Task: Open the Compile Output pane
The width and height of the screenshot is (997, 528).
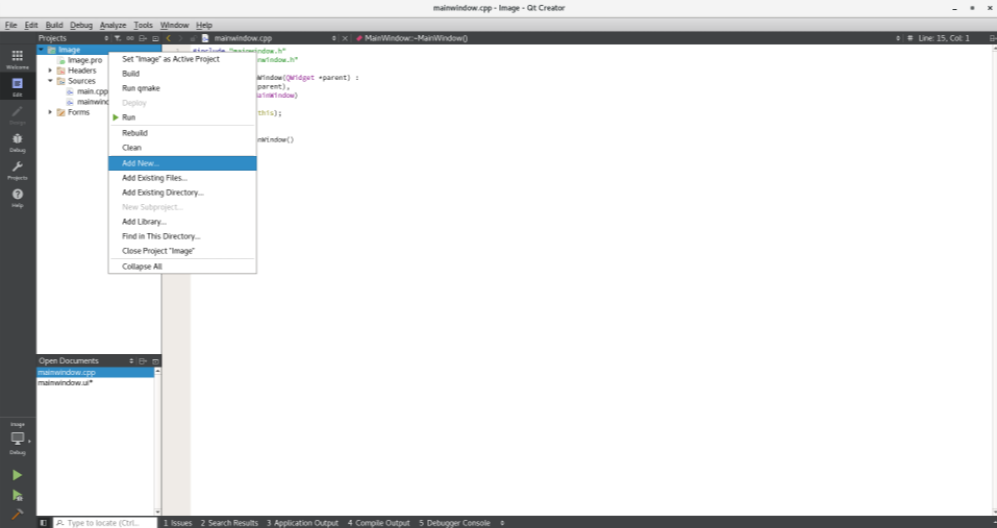Action: (x=378, y=523)
